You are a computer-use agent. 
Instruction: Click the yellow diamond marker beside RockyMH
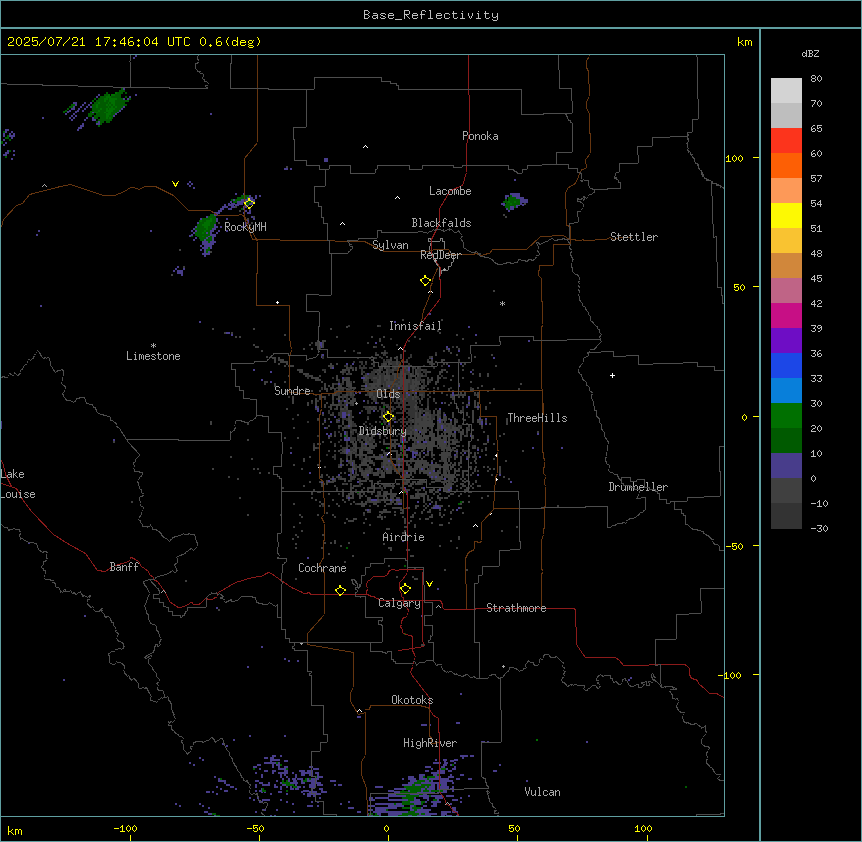point(249,204)
